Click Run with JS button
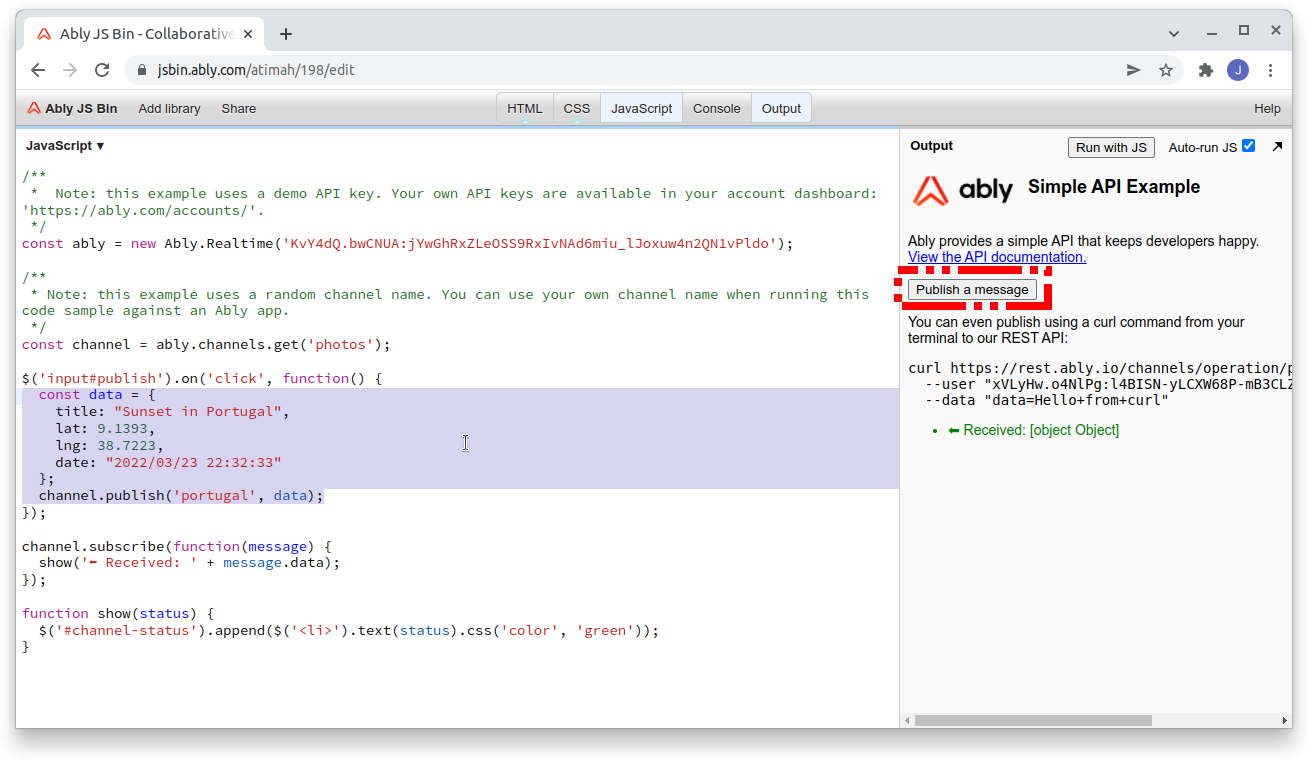 [x=1111, y=148]
